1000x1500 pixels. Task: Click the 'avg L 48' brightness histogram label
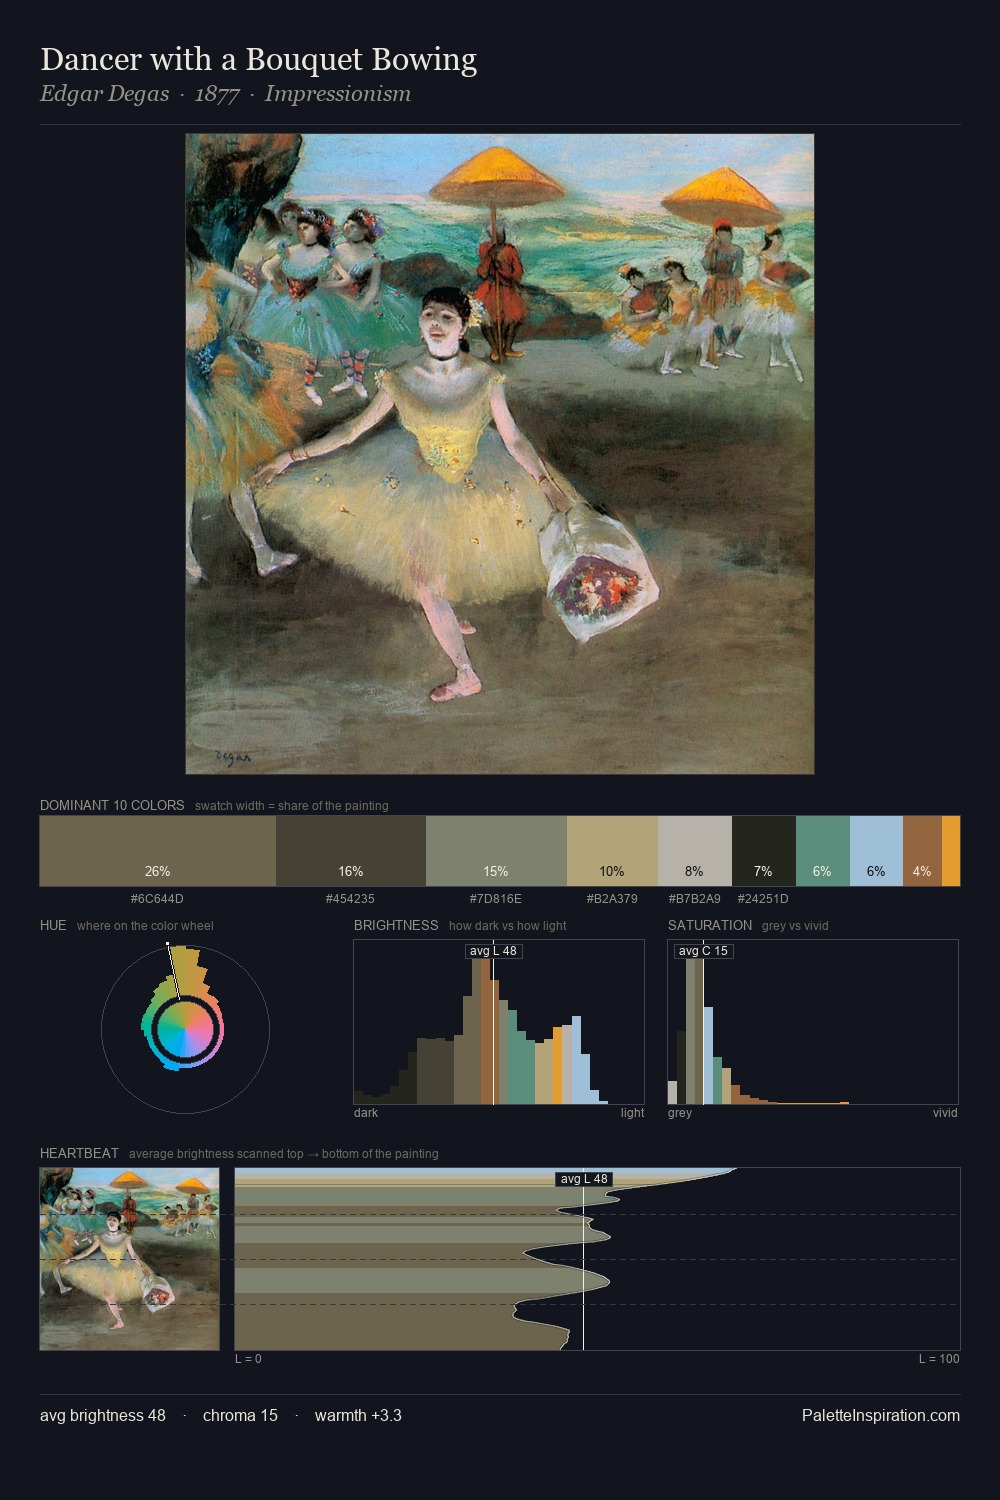(x=493, y=951)
